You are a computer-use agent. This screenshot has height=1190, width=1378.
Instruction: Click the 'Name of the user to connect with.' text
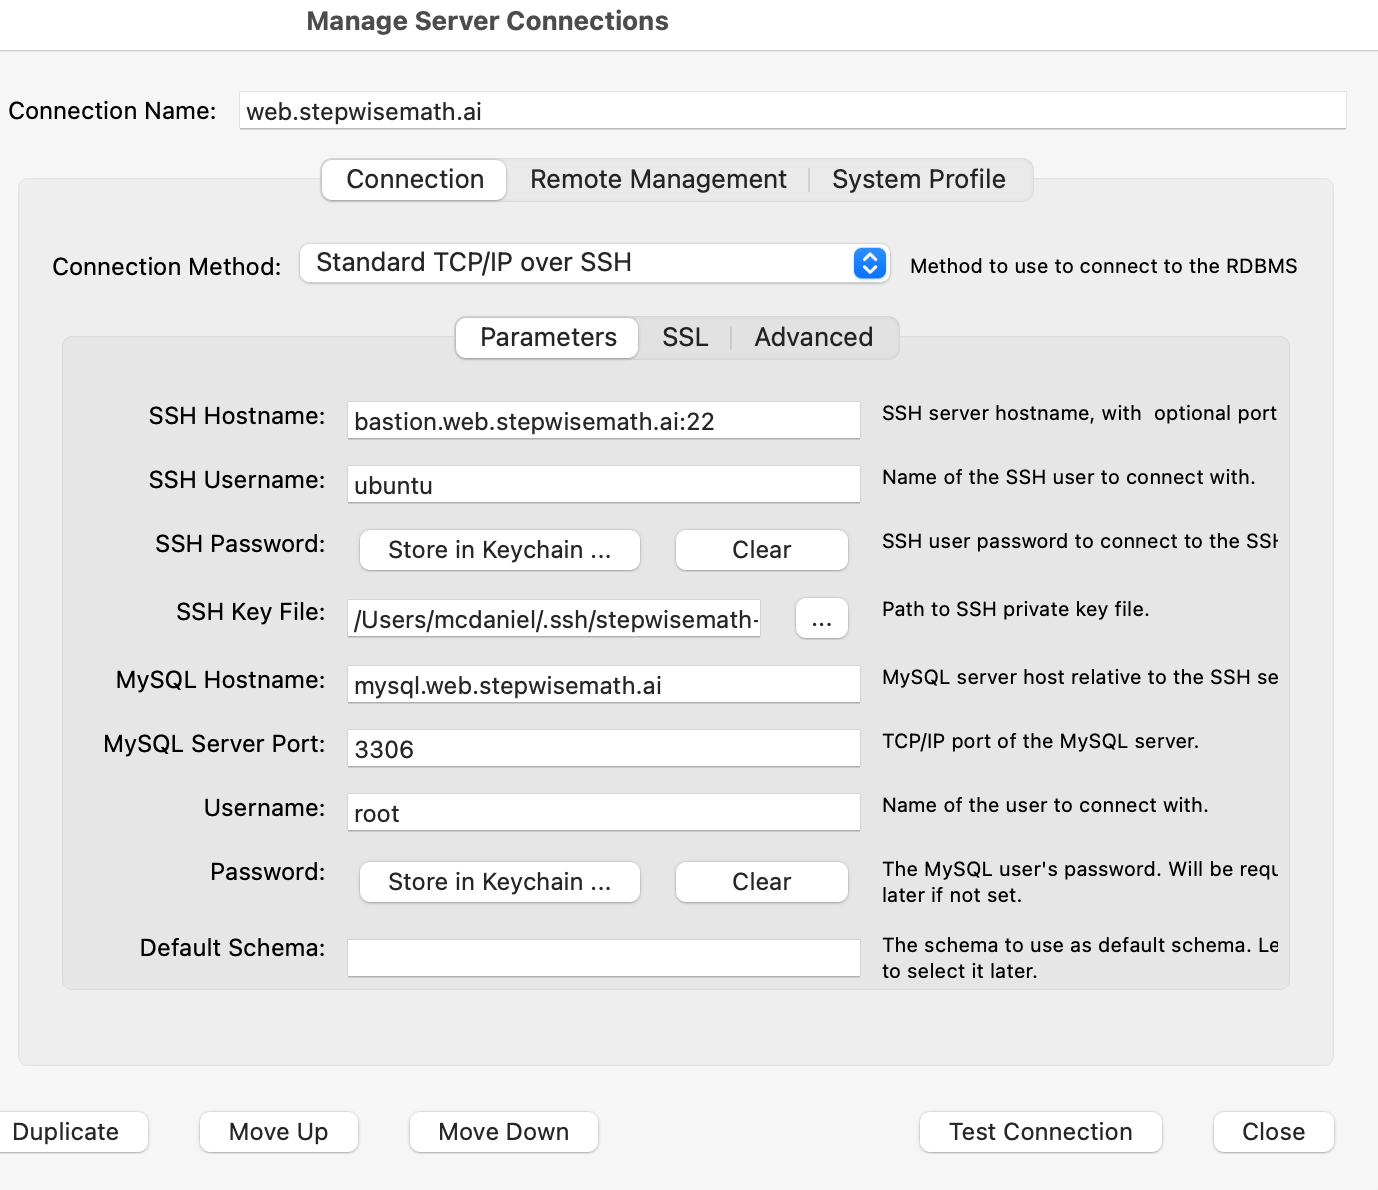[x=1045, y=805]
